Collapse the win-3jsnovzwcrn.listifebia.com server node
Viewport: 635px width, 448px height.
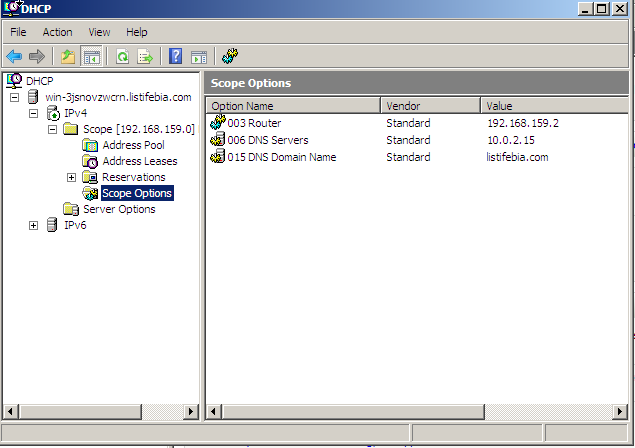click(15, 98)
